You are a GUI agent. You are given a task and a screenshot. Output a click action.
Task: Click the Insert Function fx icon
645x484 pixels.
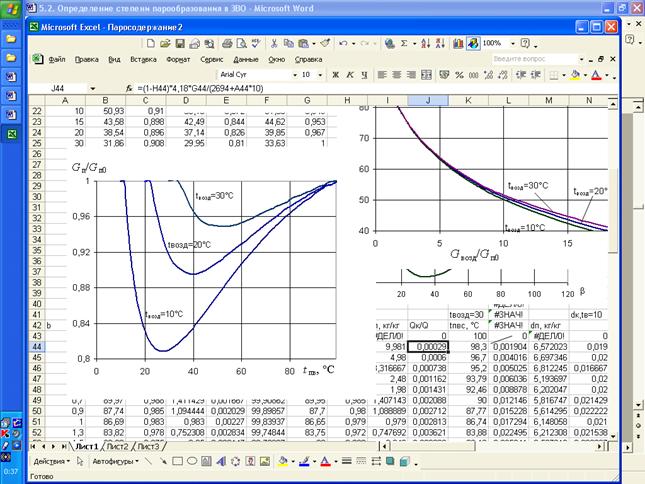129,88
